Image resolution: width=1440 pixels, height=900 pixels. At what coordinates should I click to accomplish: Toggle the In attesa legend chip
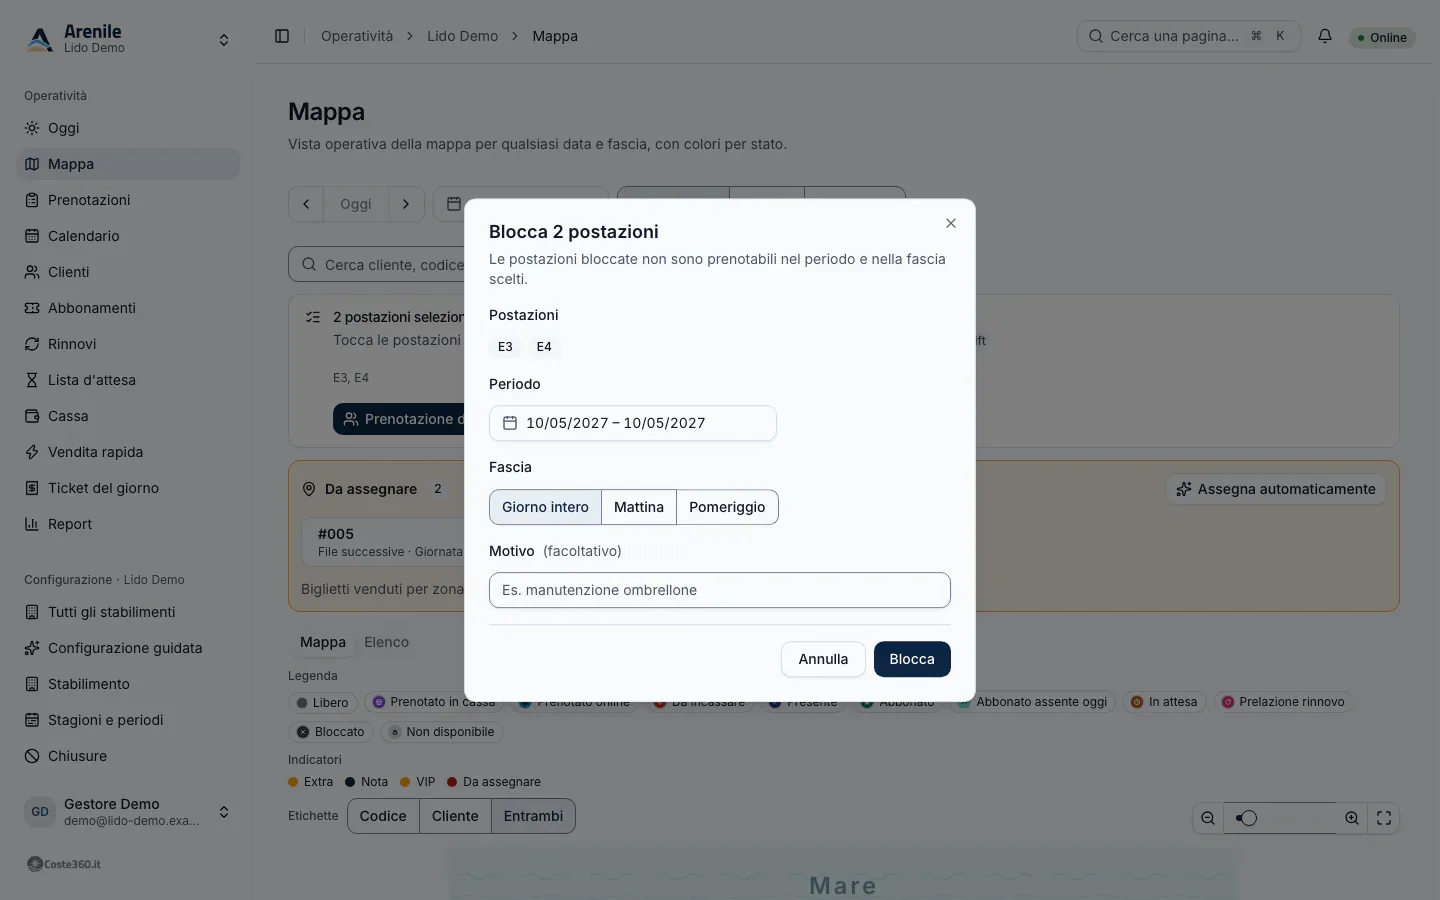point(1164,702)
